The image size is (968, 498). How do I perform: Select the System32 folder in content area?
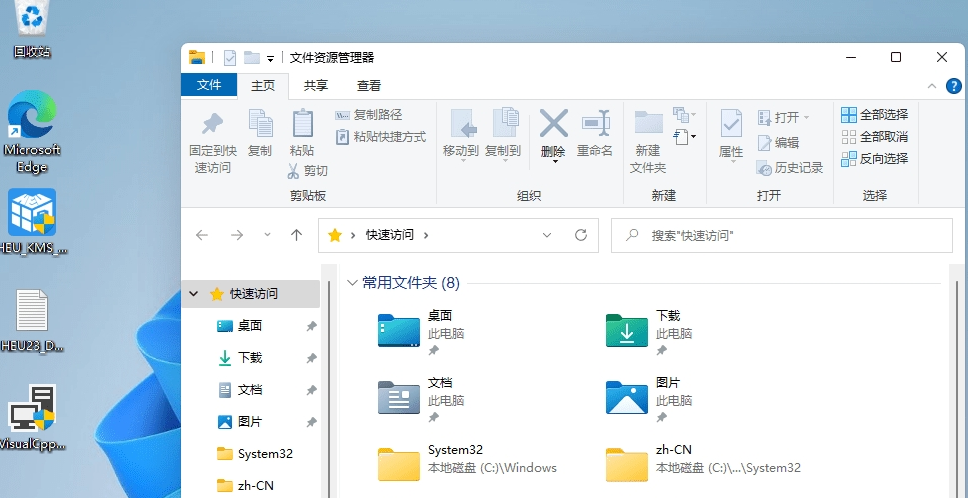pos(469,463)
